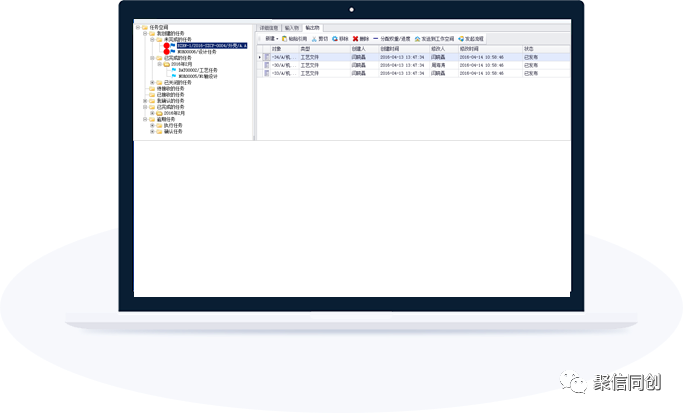The image size is (683, 413).
Task: Collapse the expanded 2016年2月 folder node
Action: tap(159, 64)
